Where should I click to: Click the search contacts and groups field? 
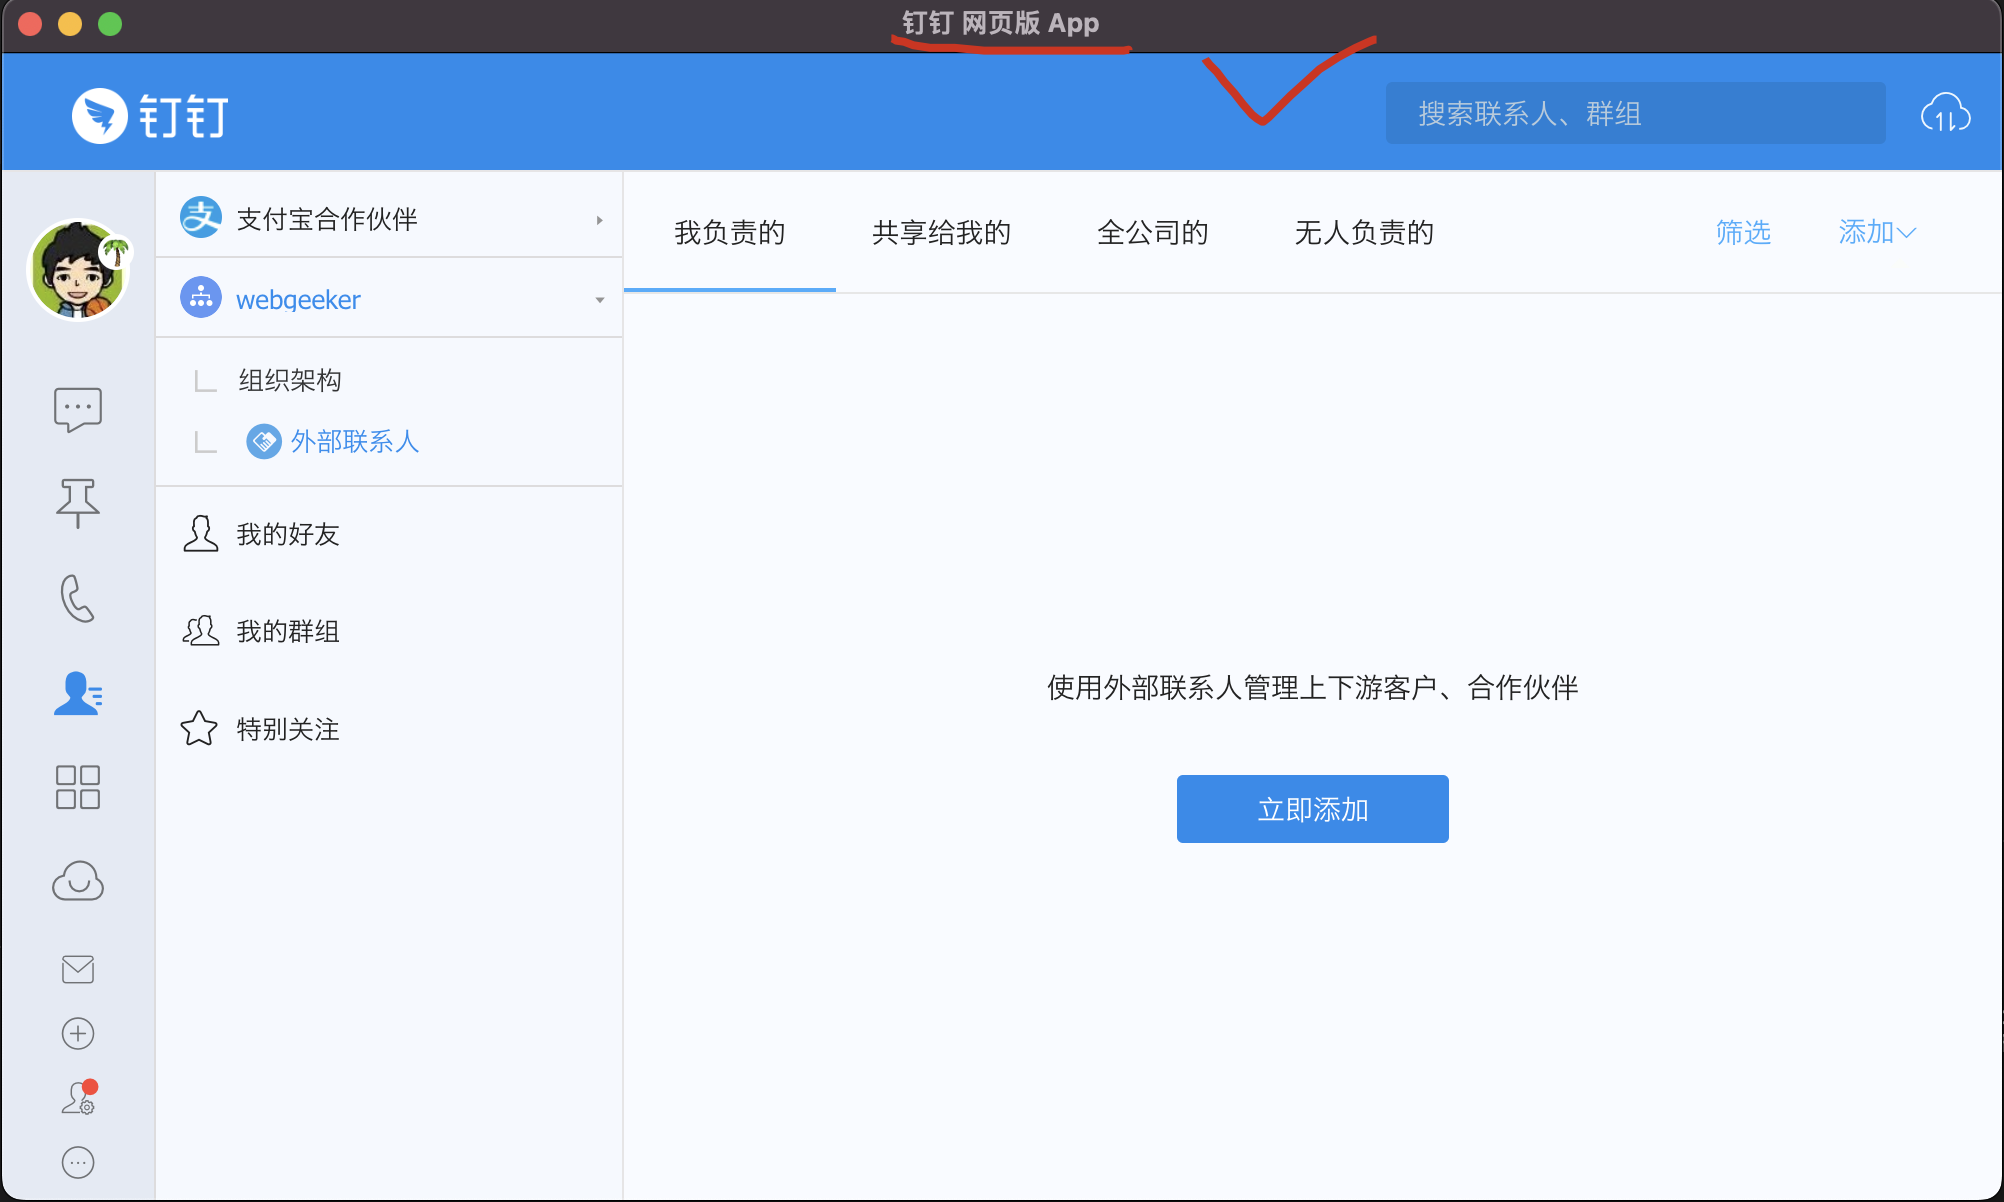[1635, 114]
